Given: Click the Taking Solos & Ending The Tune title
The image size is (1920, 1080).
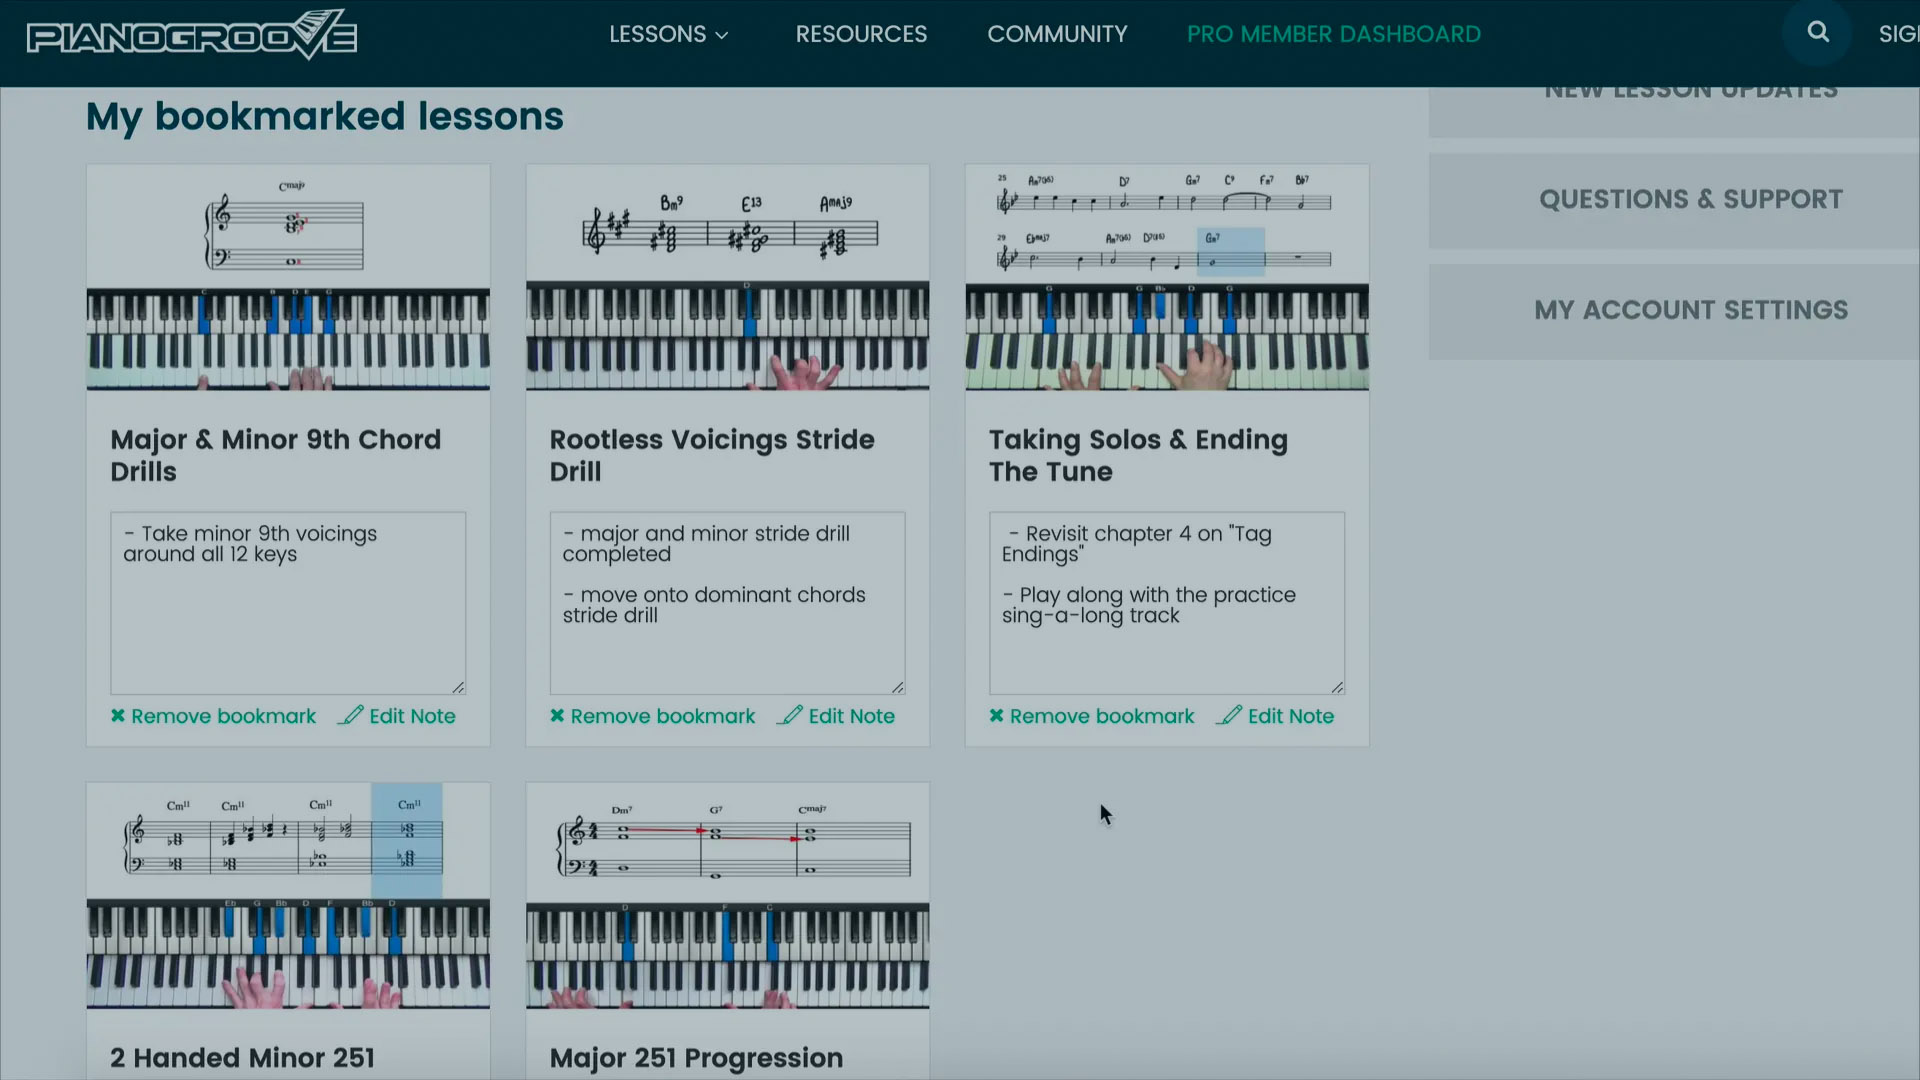Looking at the screenshot, I should pos(1138,455).
